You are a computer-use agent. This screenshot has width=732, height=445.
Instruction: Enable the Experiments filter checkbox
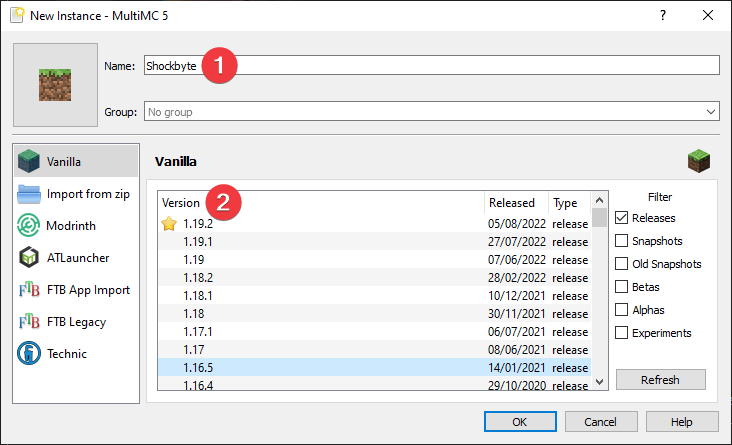click(x=621, y=332)
